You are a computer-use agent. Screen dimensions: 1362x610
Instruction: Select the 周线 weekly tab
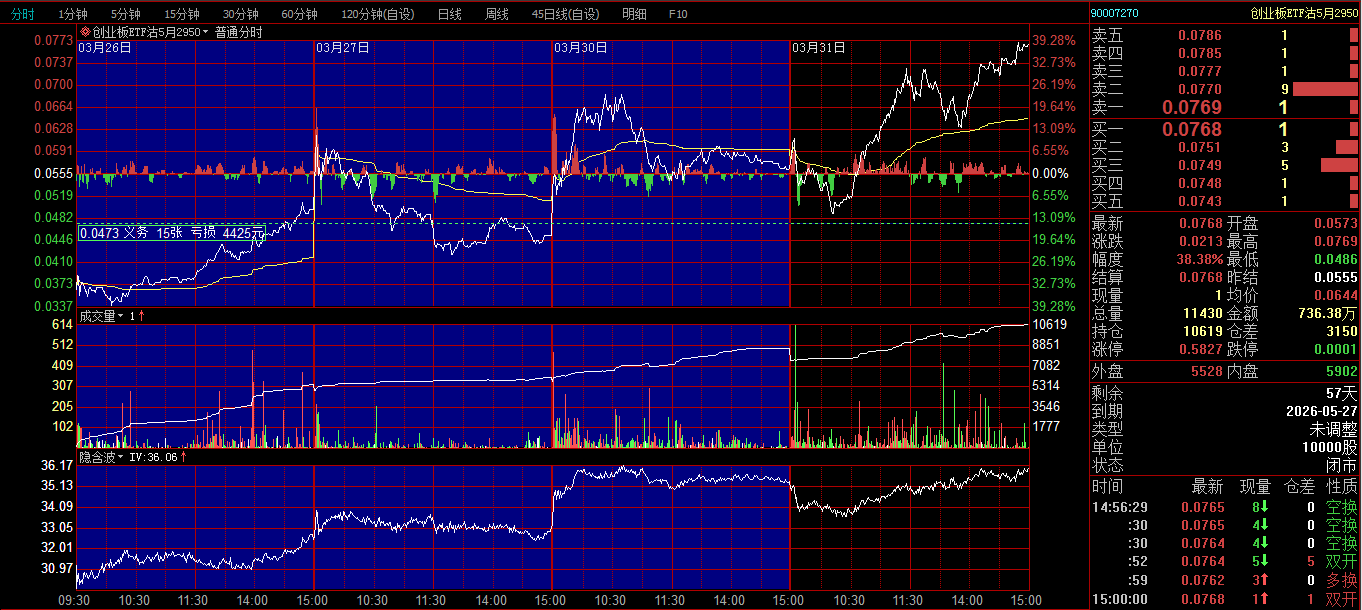tap(497, 14)
